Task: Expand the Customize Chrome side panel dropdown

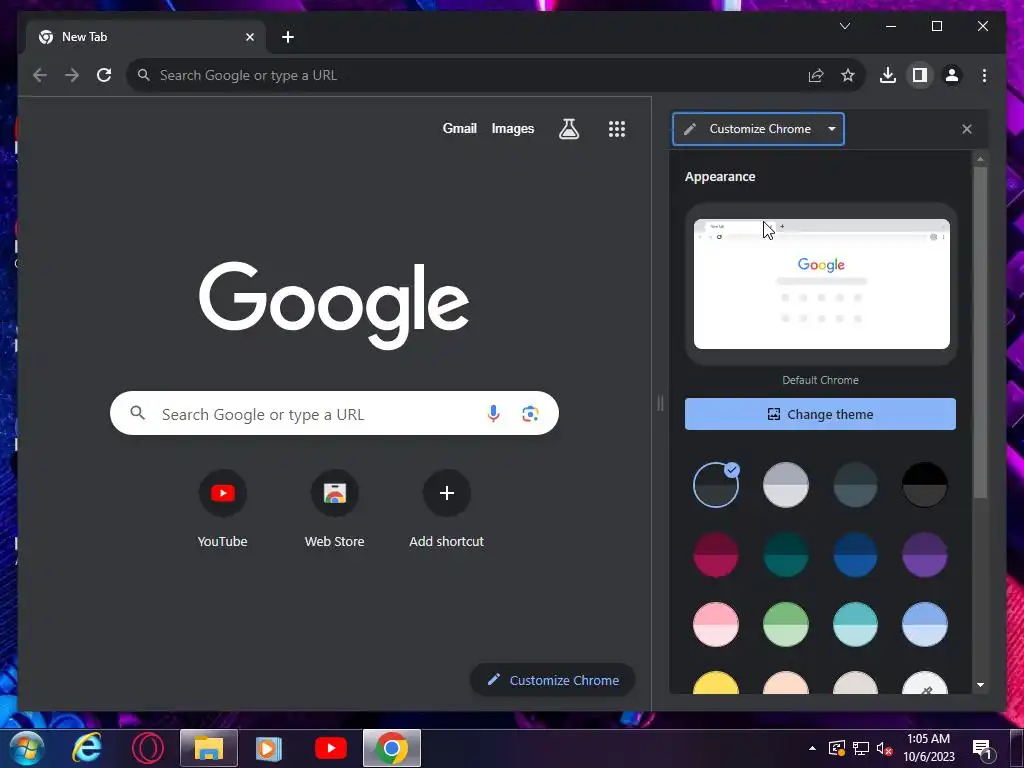Action: (758, 129)
